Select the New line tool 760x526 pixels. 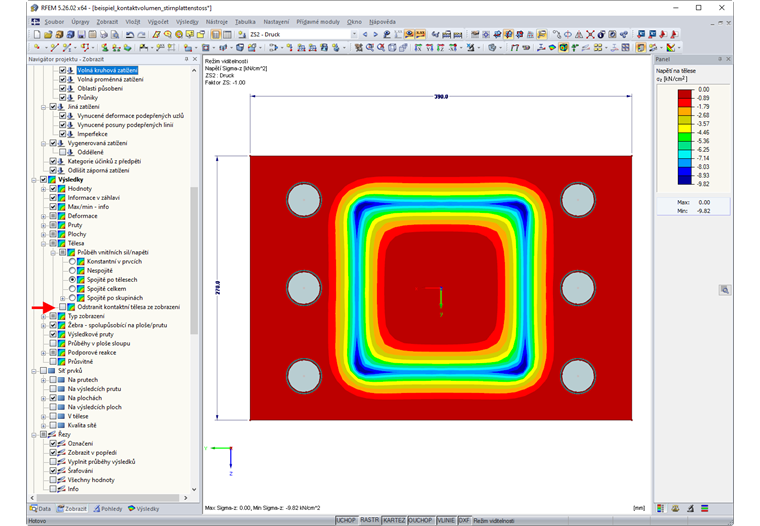[55, 48]
